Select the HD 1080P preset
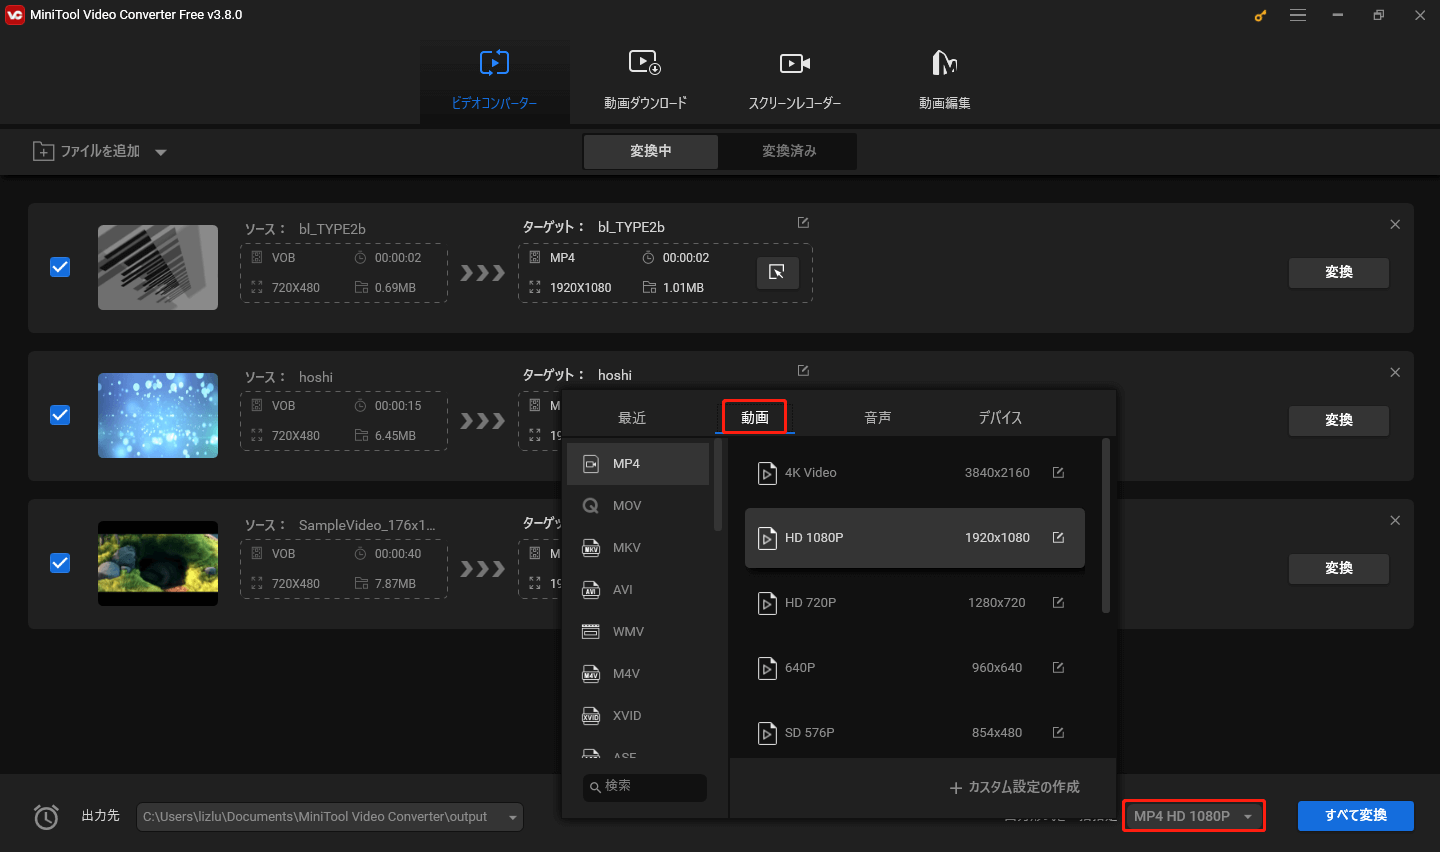The width and height of the screenshot is (1440, 852). click(915, 538)
